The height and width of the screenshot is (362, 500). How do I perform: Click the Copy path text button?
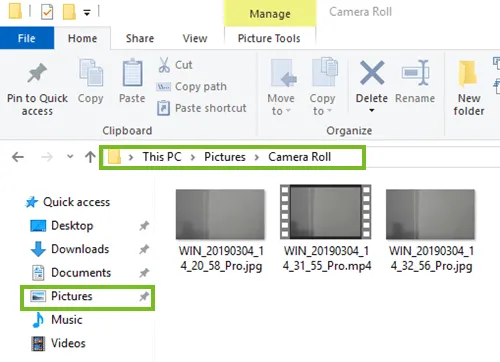(x=201, y=87)
